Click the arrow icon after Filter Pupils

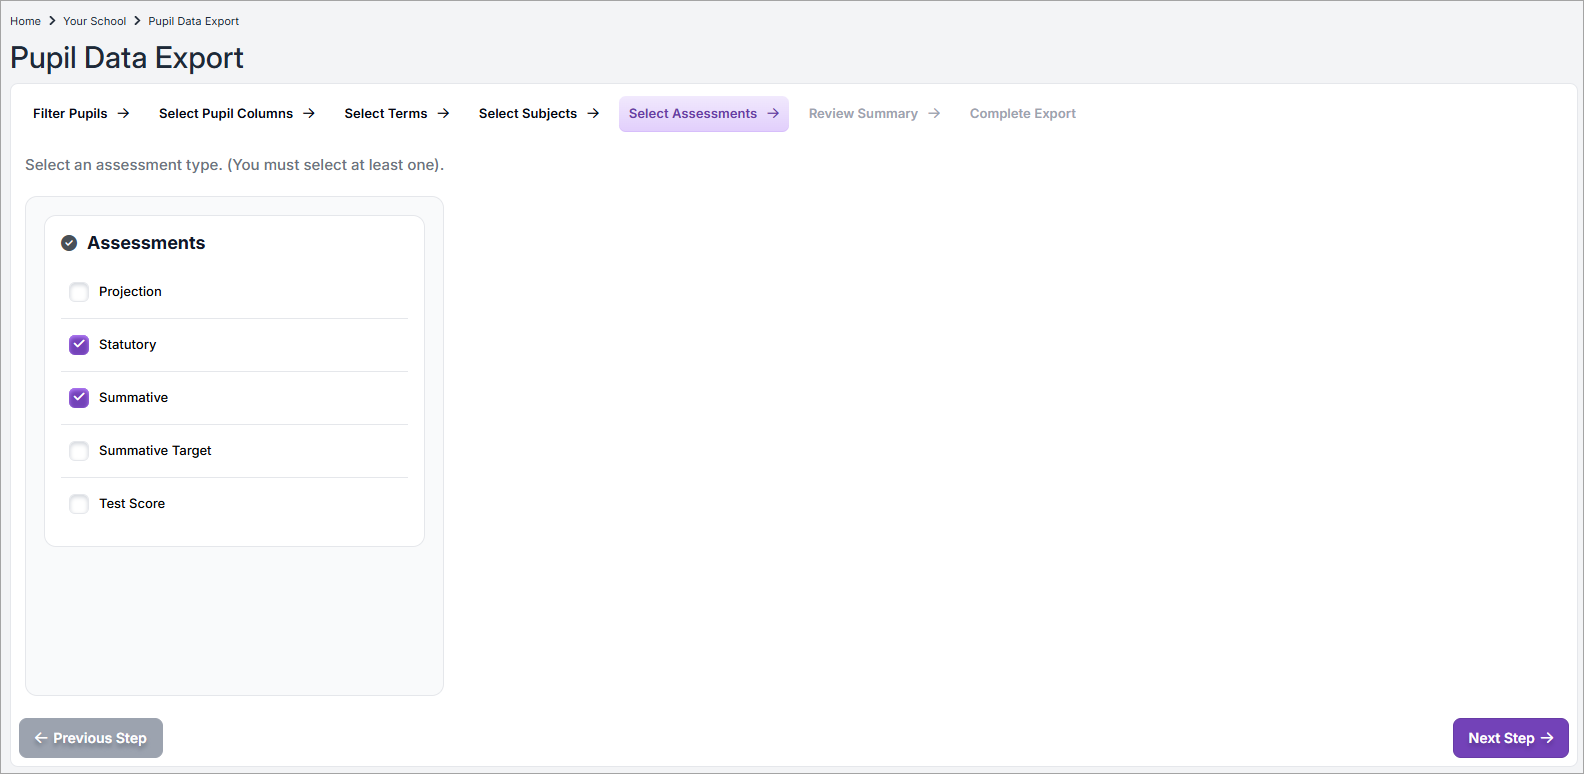pos(123,114)
